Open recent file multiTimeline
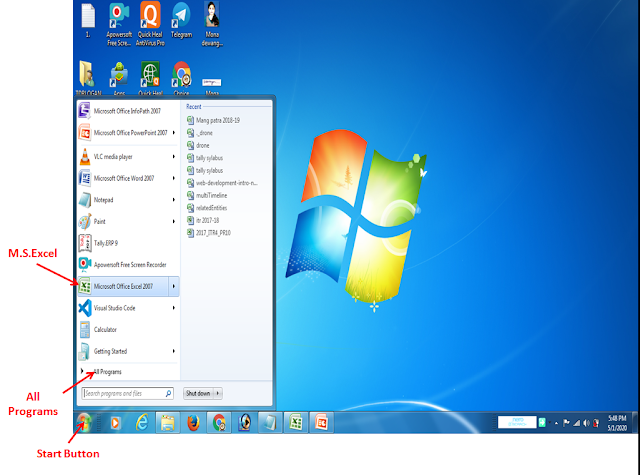 pyautogui.click(x=207, y=195)
